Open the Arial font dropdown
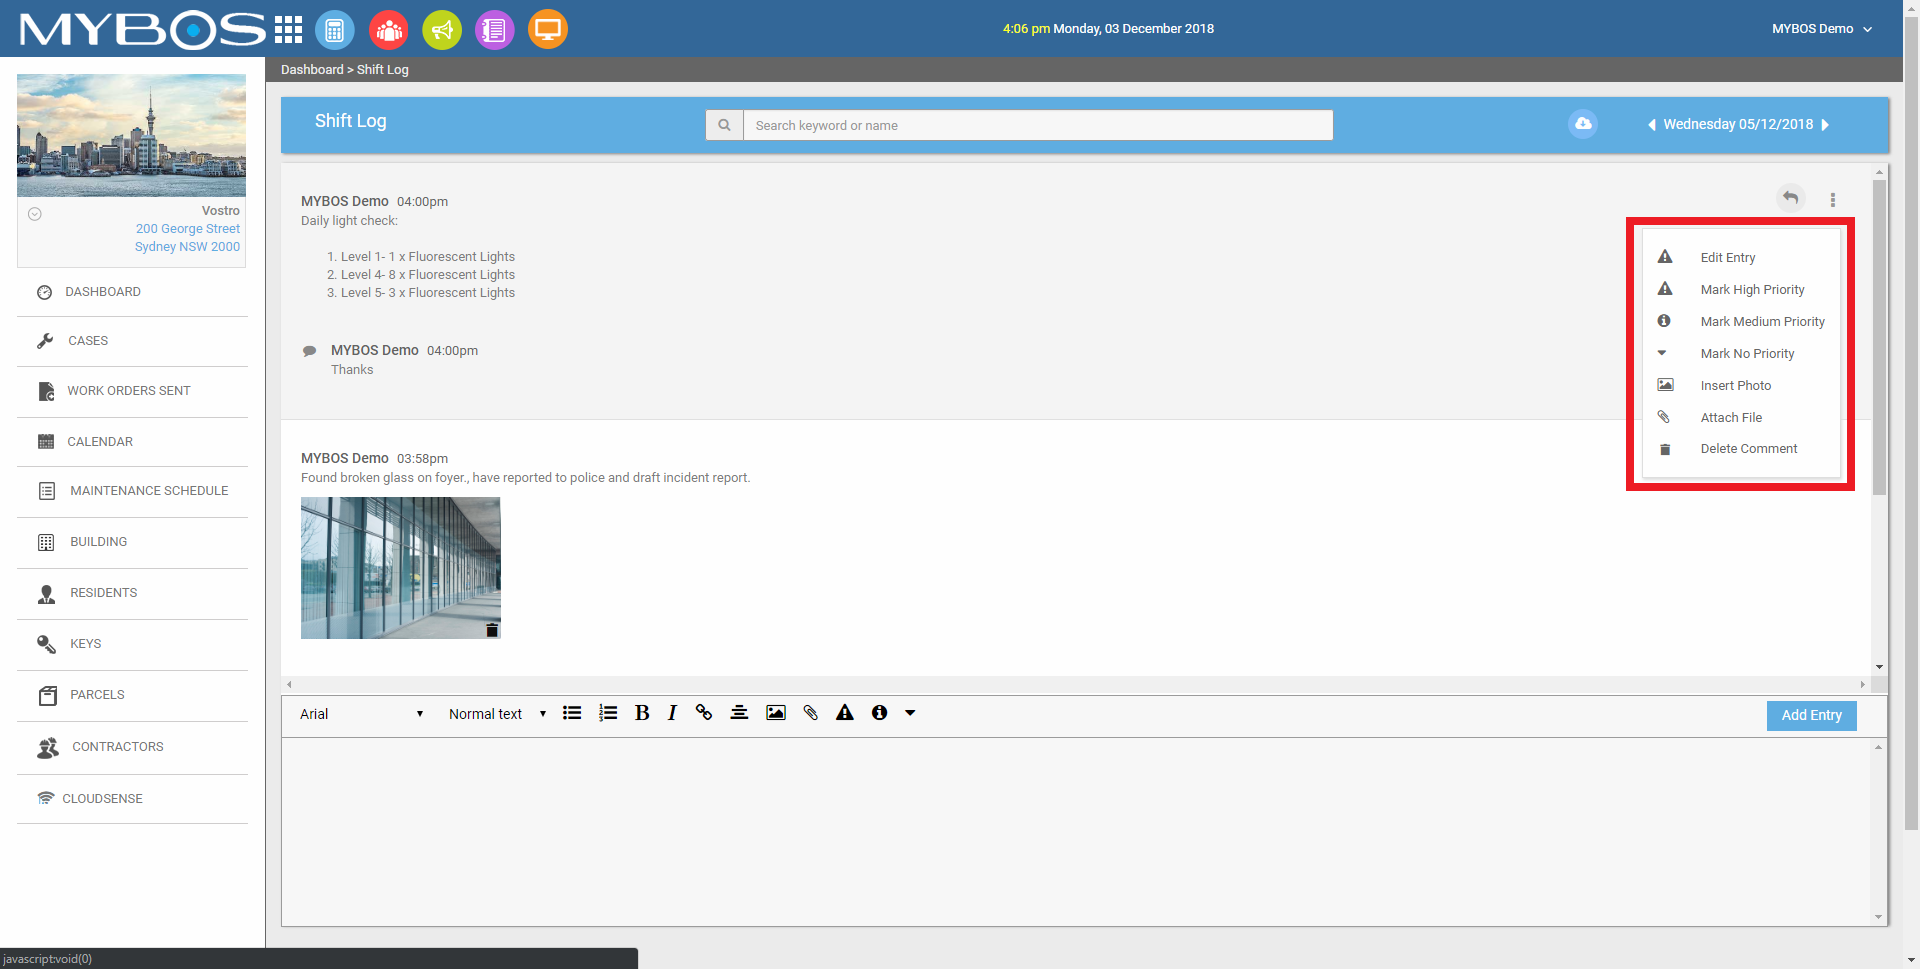 361,714
